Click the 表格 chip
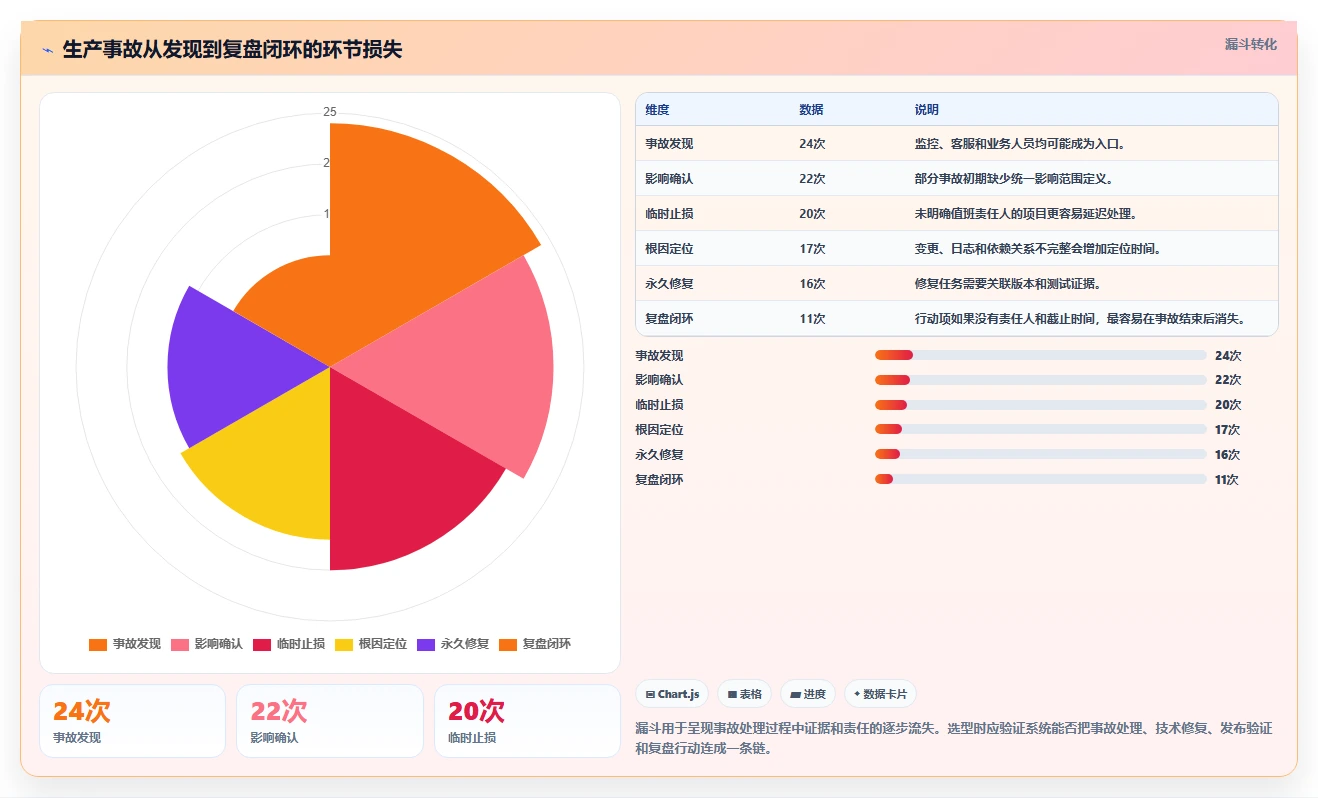Screen dimensions: 1318x798 744,694
